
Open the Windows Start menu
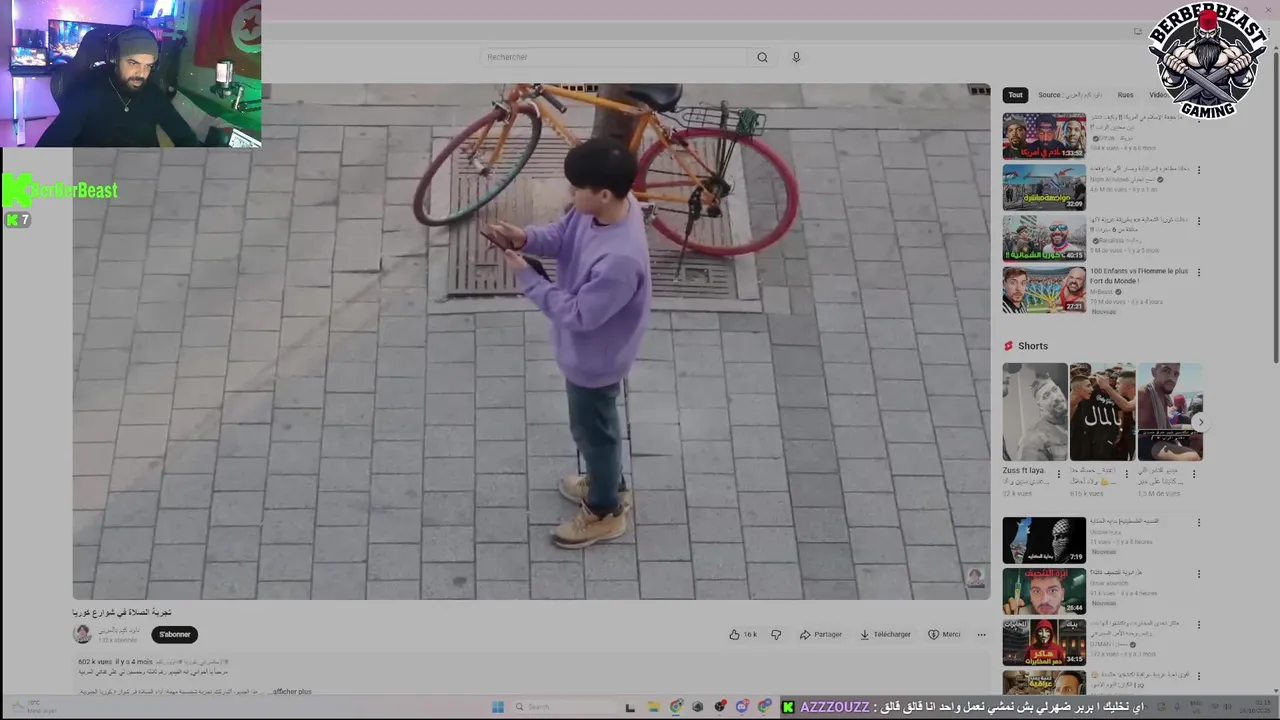tap(498, 707)
